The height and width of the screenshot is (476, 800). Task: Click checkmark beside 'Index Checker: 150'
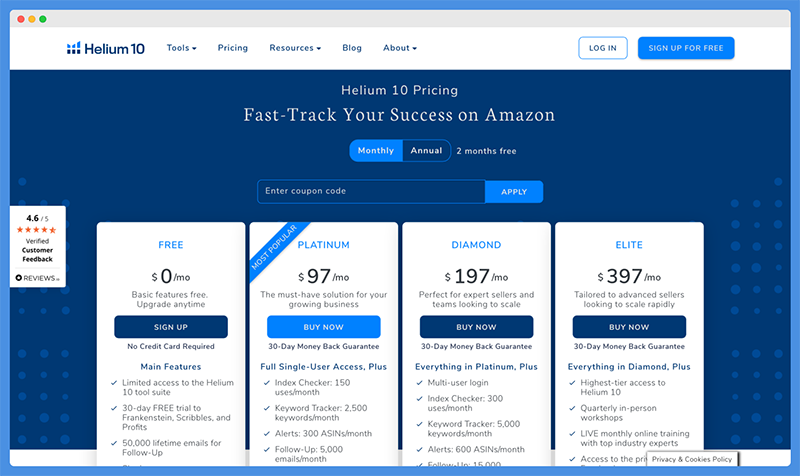pos(266,383)
